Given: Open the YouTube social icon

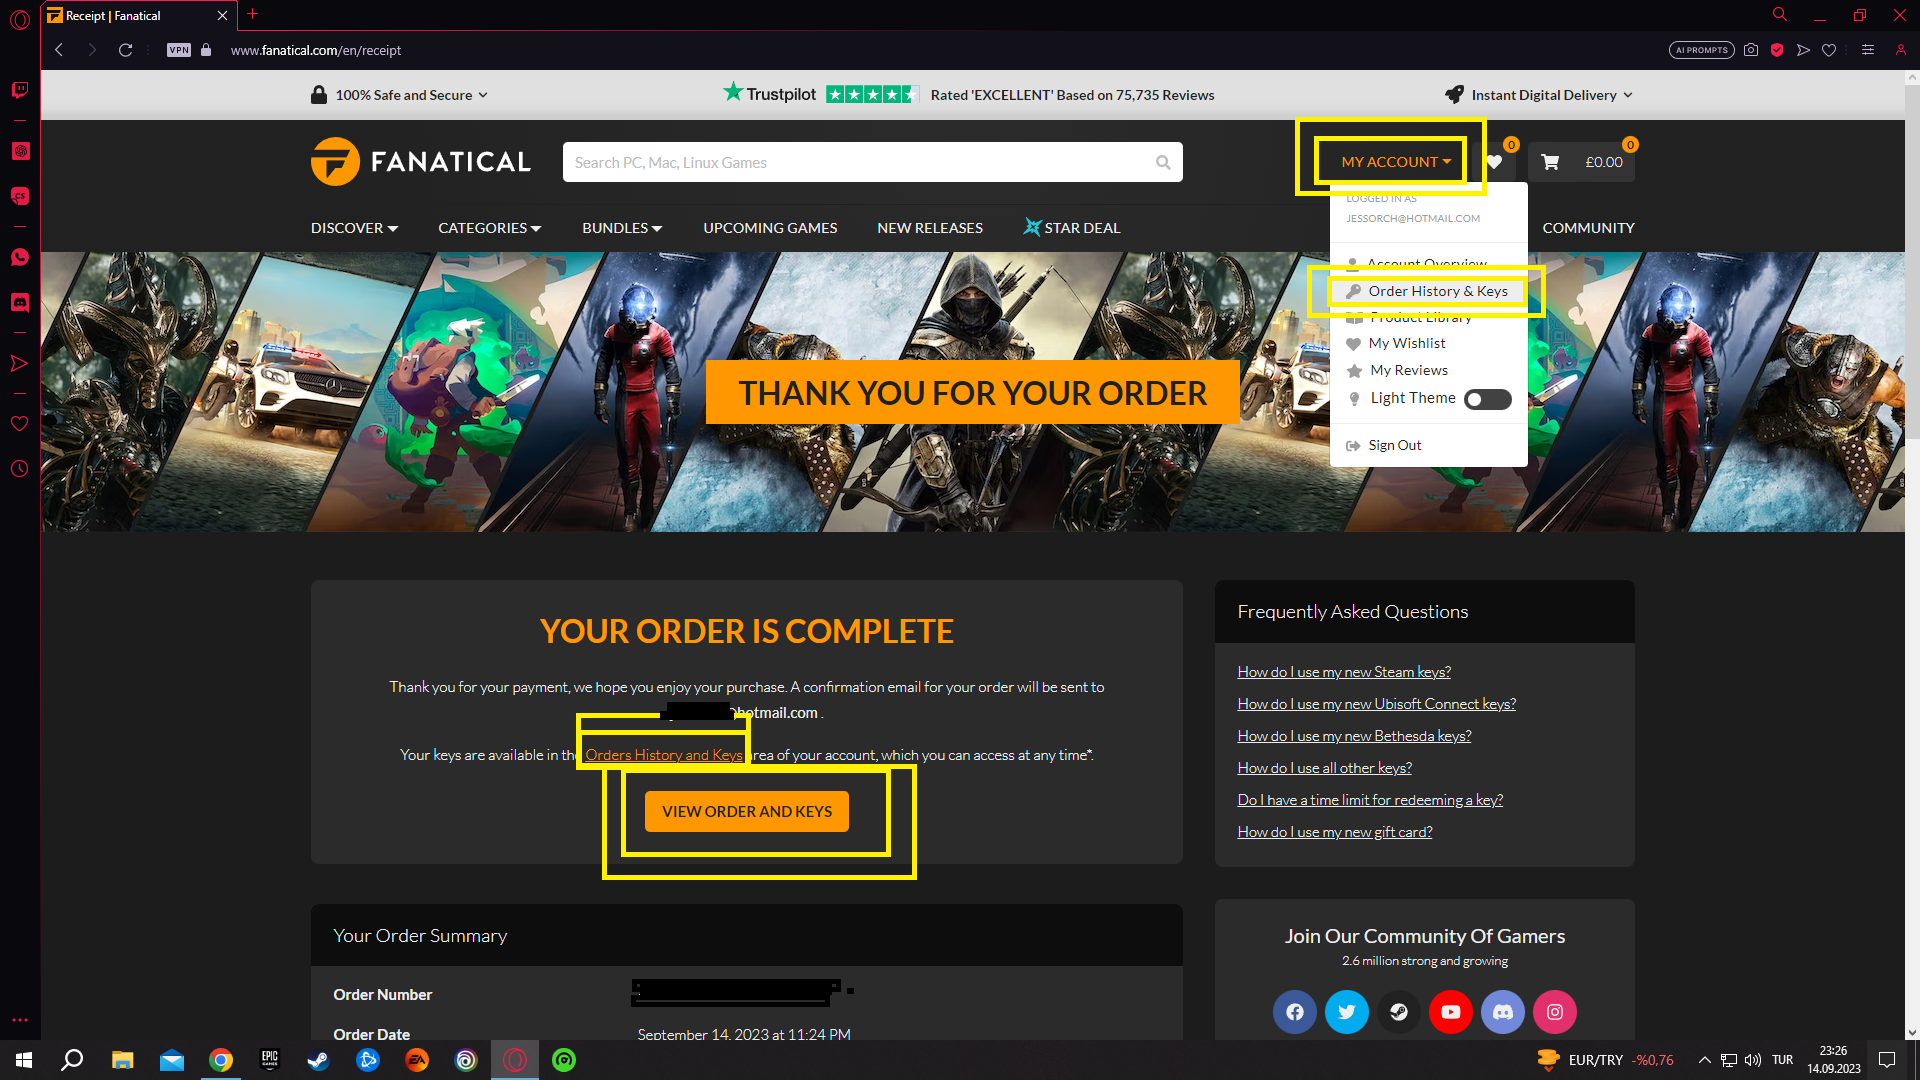Looking at the screenshot, I should pyautogui.click(x=1450, y=1012).
